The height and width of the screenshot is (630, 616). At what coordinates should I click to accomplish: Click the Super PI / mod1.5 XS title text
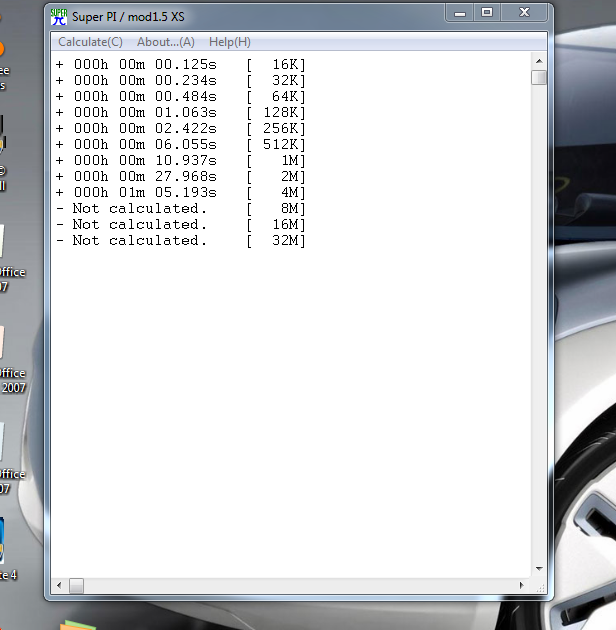[x=128, y=16]
